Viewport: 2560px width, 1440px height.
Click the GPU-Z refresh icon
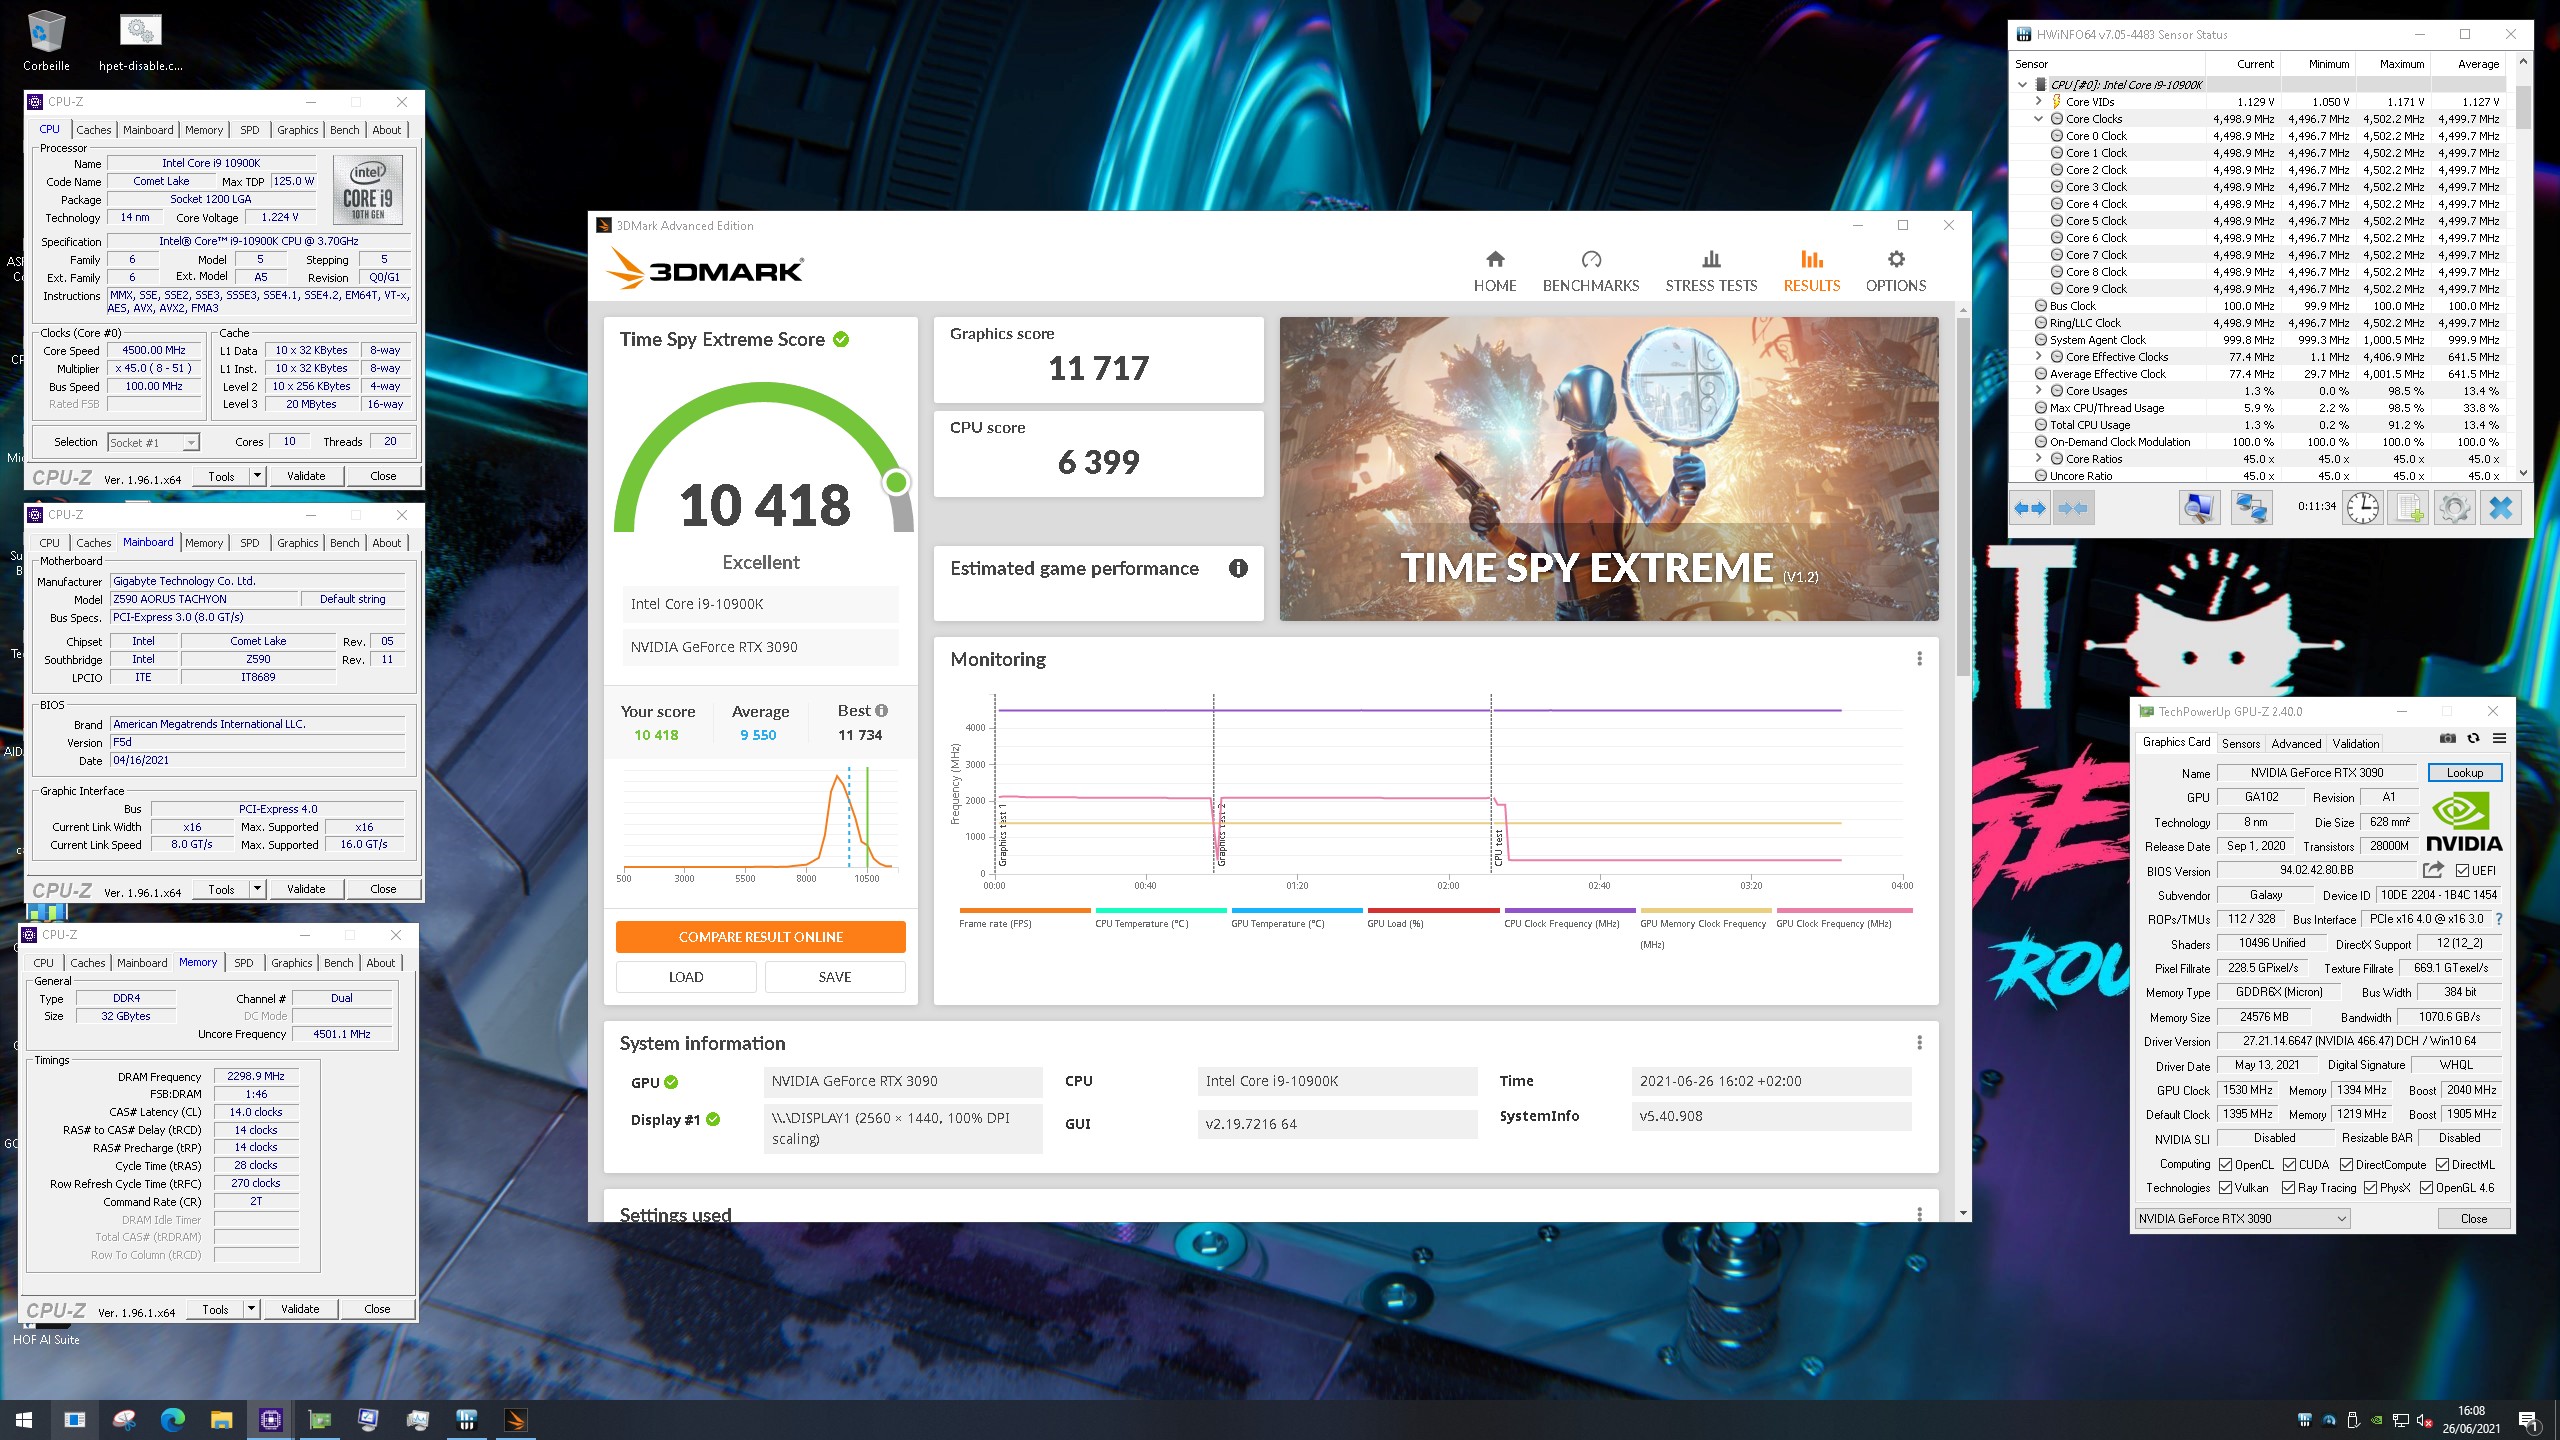click(2473, 738)
